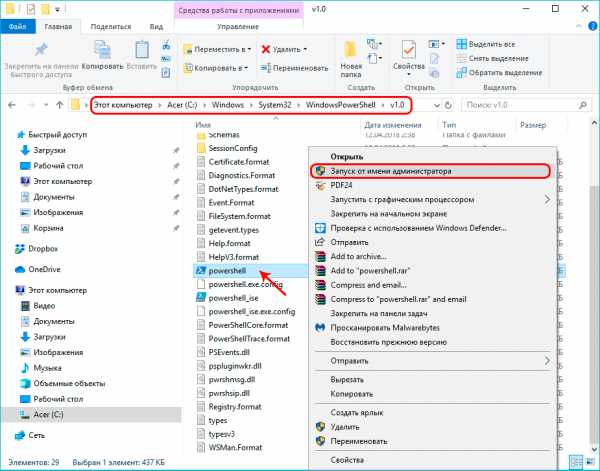Click the up-folder arrow in address bar

[59, 105]
